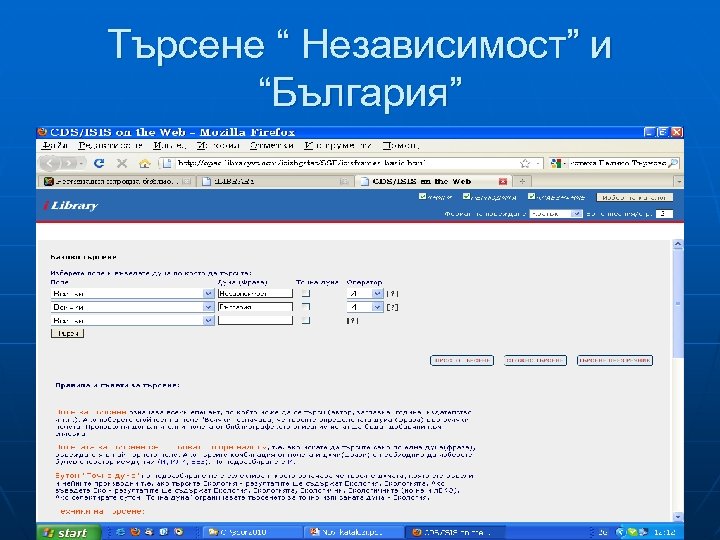Click the scroll down arrow of the page
Screen dimensions: 720x540
(x=678, y=516)
